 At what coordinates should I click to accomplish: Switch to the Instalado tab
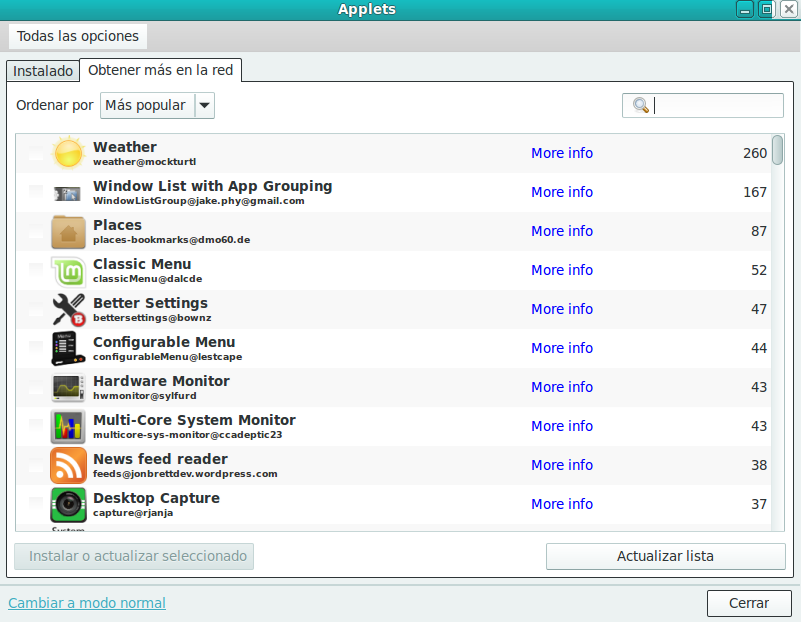(x=43, y=71)
